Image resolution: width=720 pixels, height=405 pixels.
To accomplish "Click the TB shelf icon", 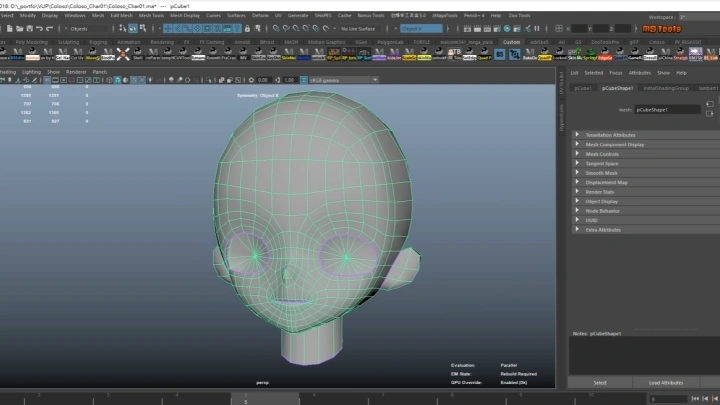I will click(454, 53).
